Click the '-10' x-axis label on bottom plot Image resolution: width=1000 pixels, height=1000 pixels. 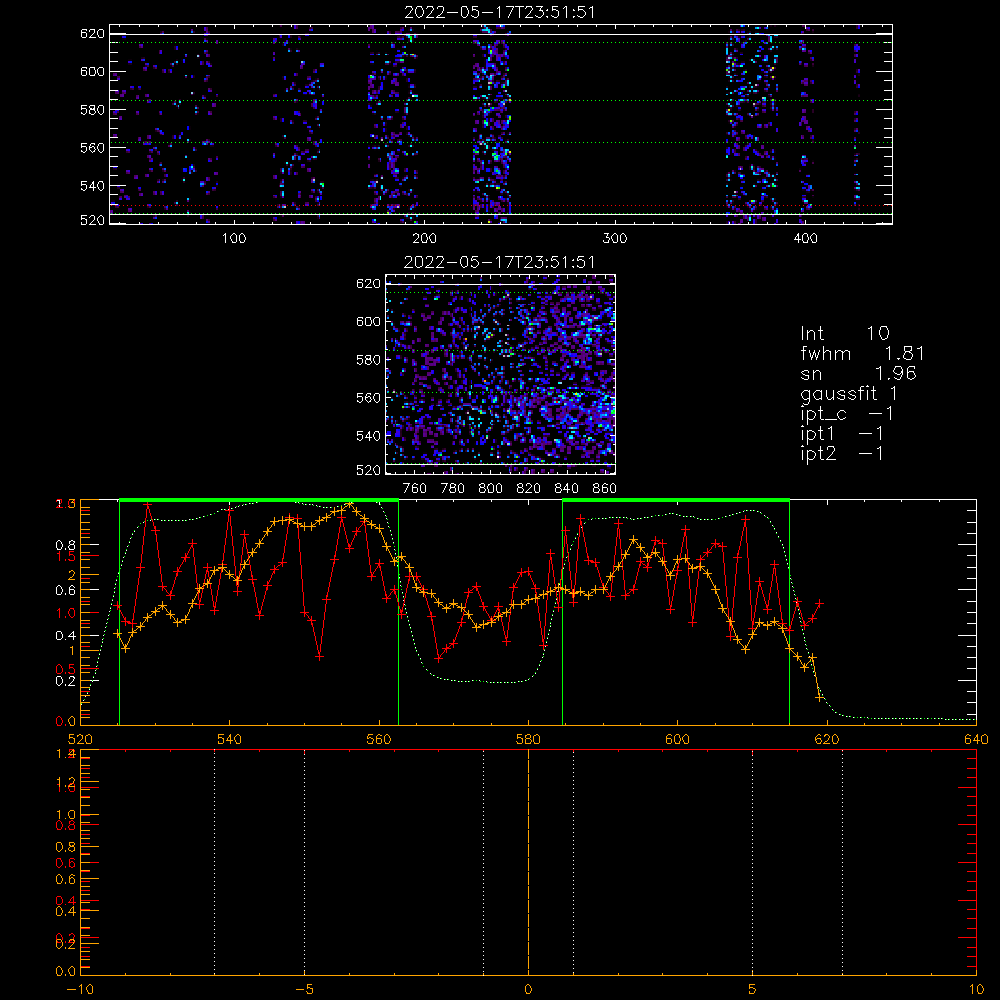click(80, 989)
